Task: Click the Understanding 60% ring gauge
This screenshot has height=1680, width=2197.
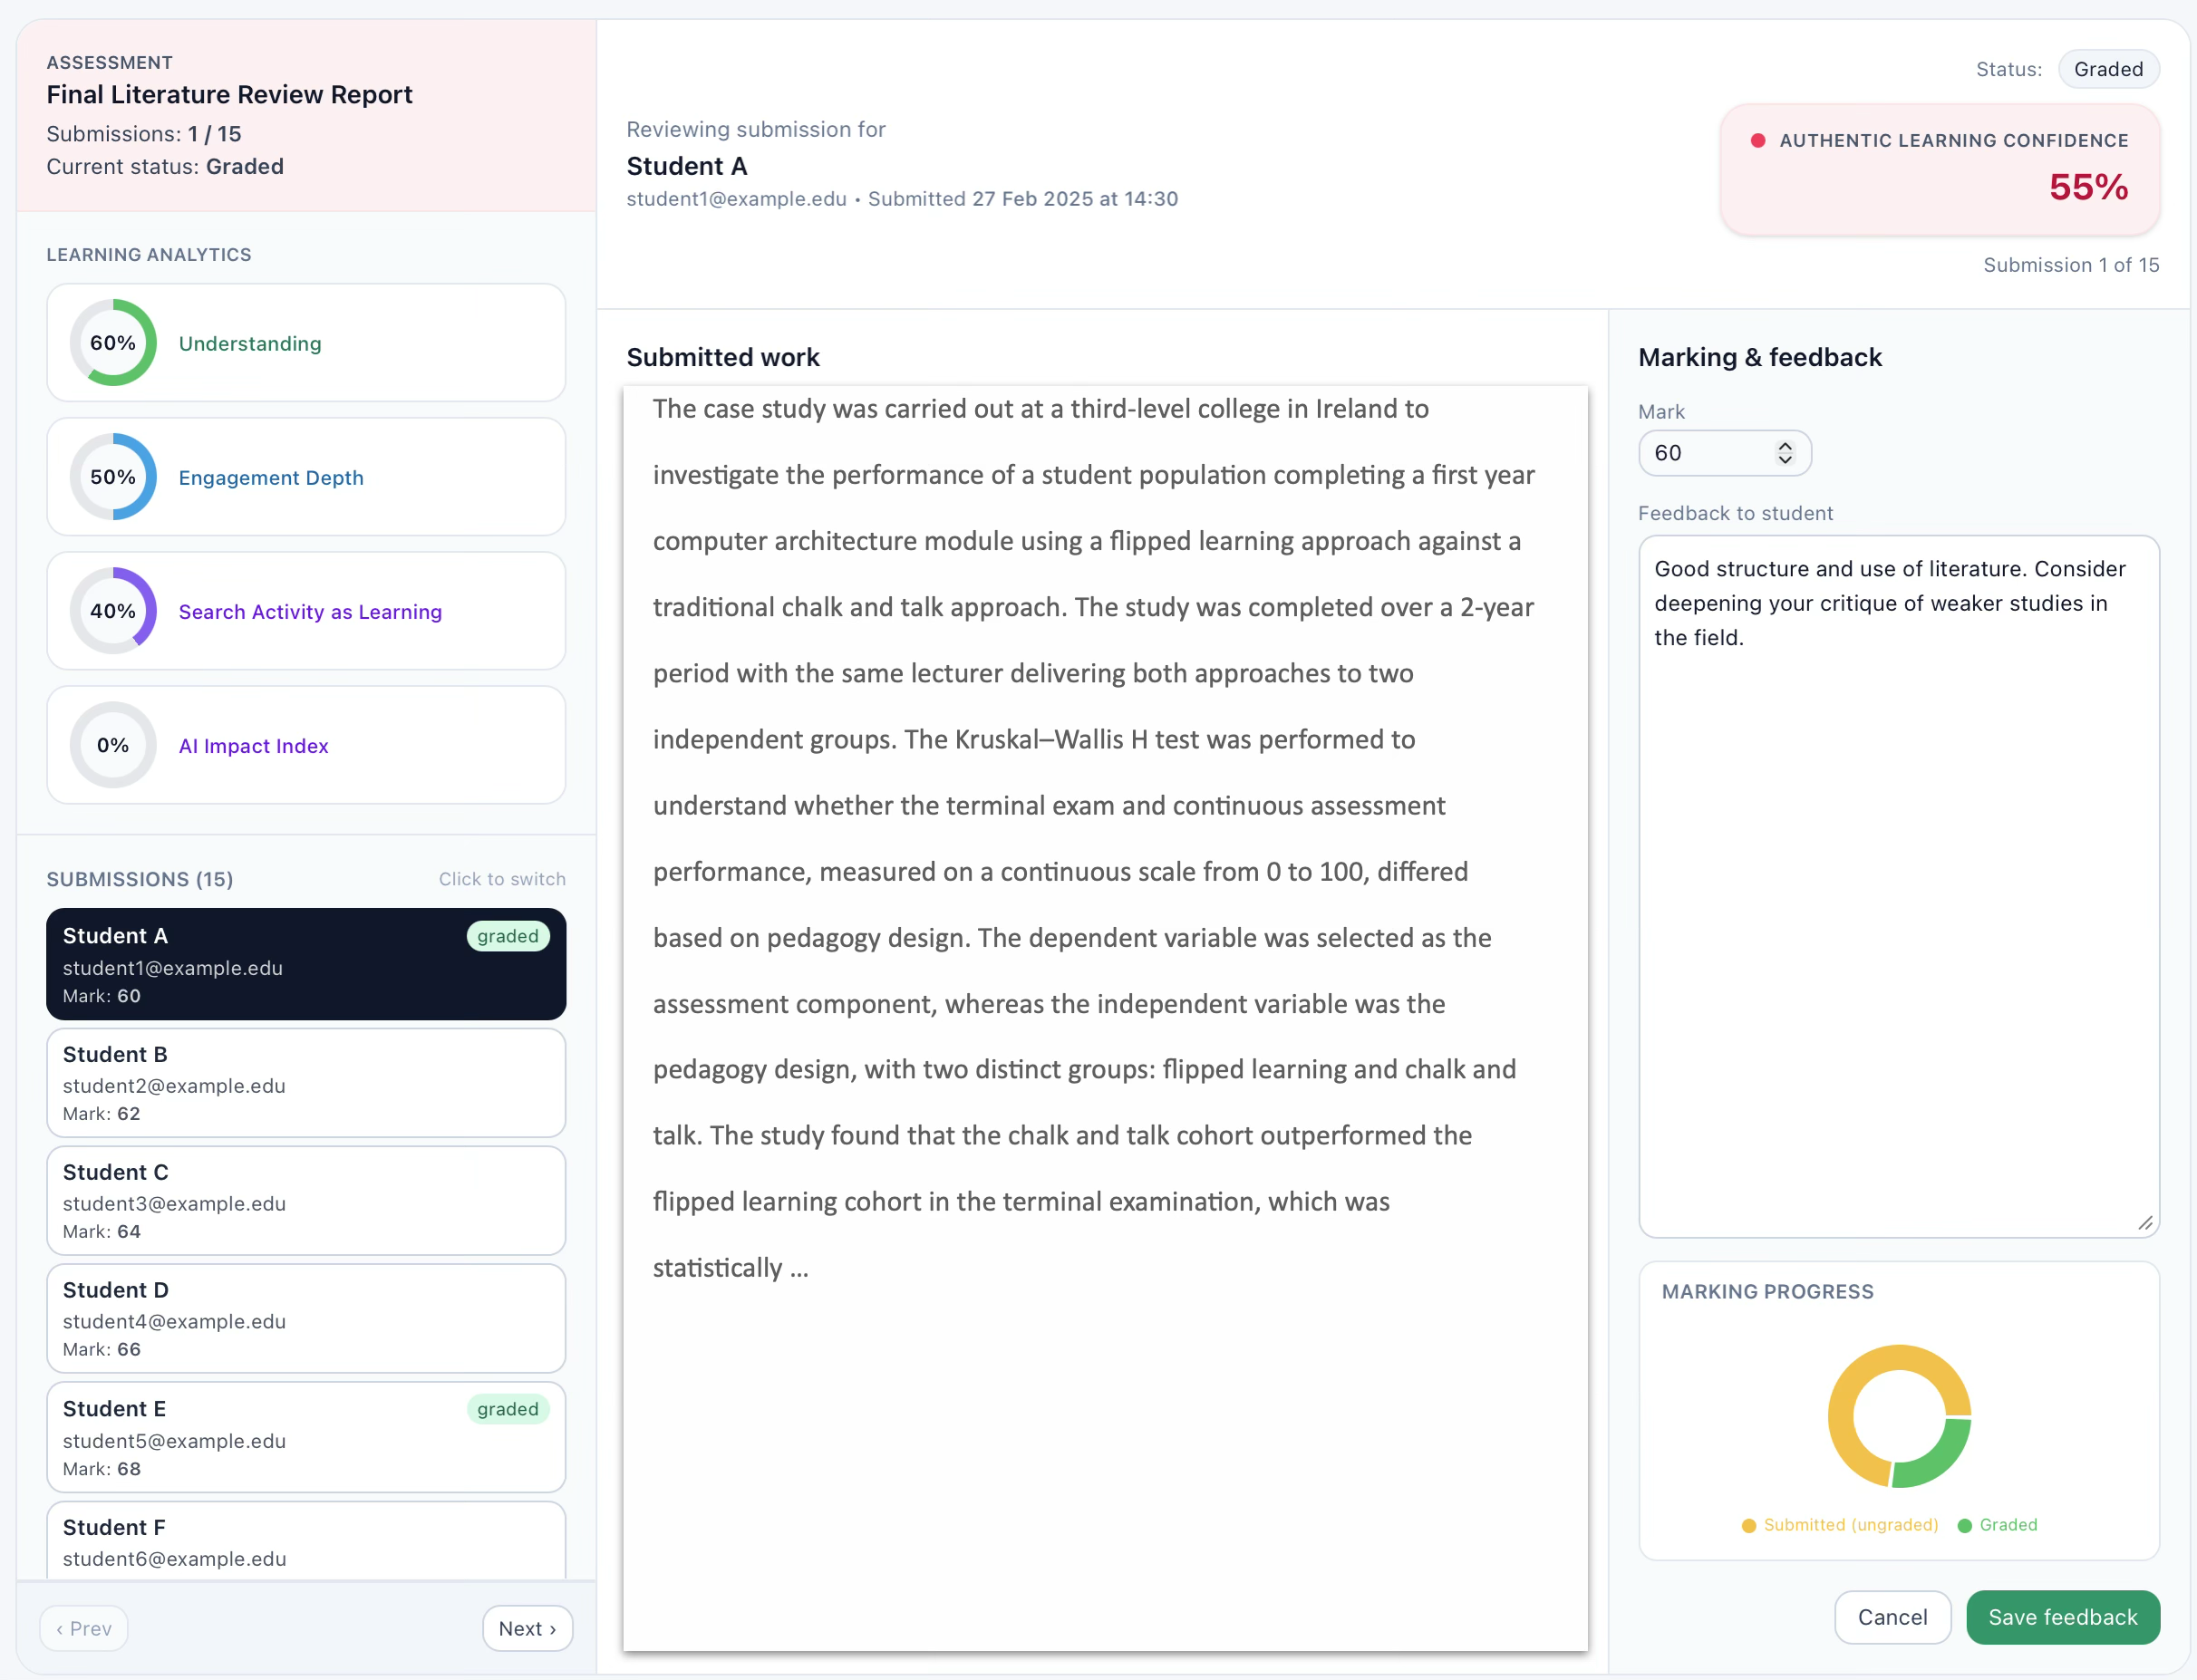Action: (x=113, y=343)
